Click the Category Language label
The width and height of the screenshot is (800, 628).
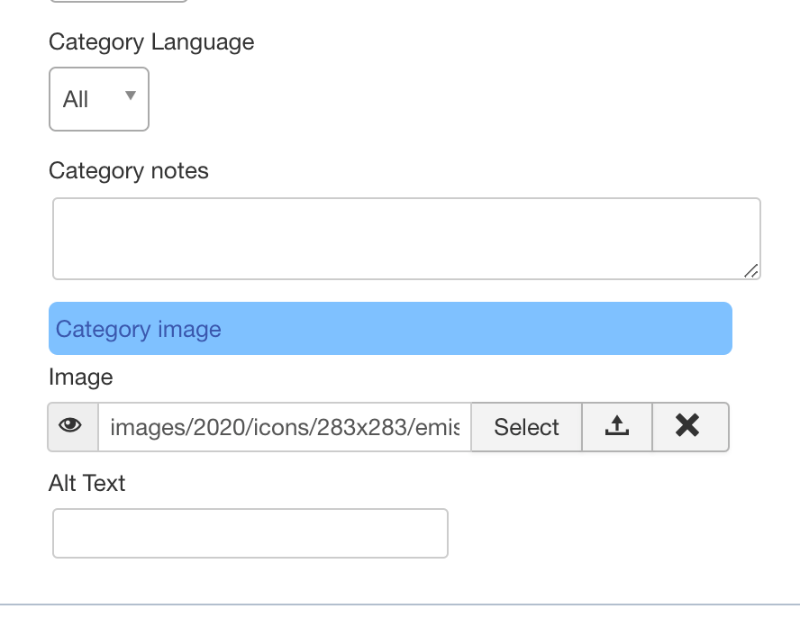(x=152, y=42)
